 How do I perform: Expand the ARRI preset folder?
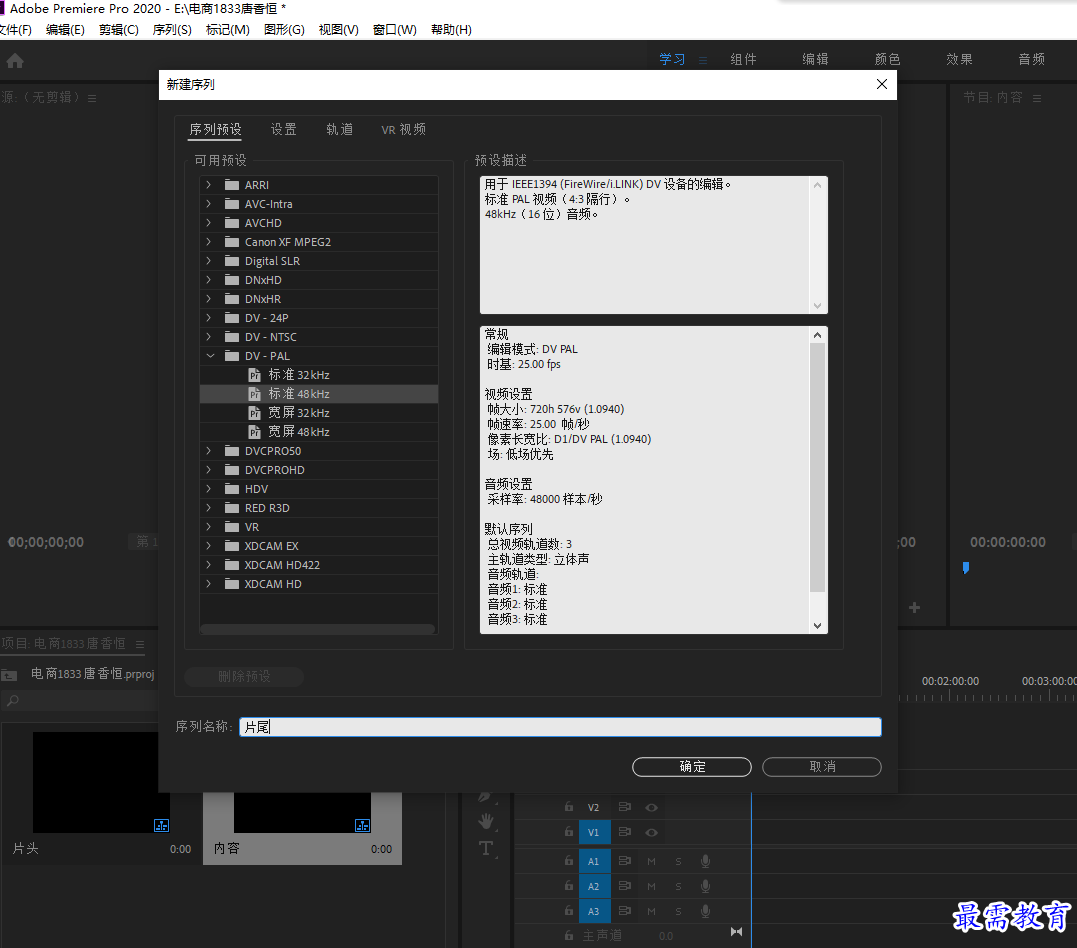point(209,185)
